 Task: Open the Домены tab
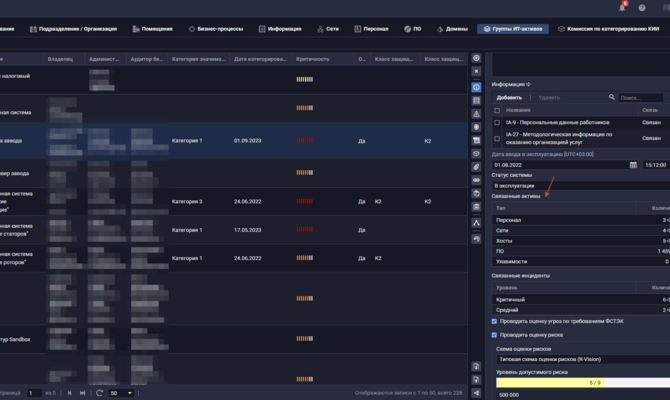click(452, 29)
